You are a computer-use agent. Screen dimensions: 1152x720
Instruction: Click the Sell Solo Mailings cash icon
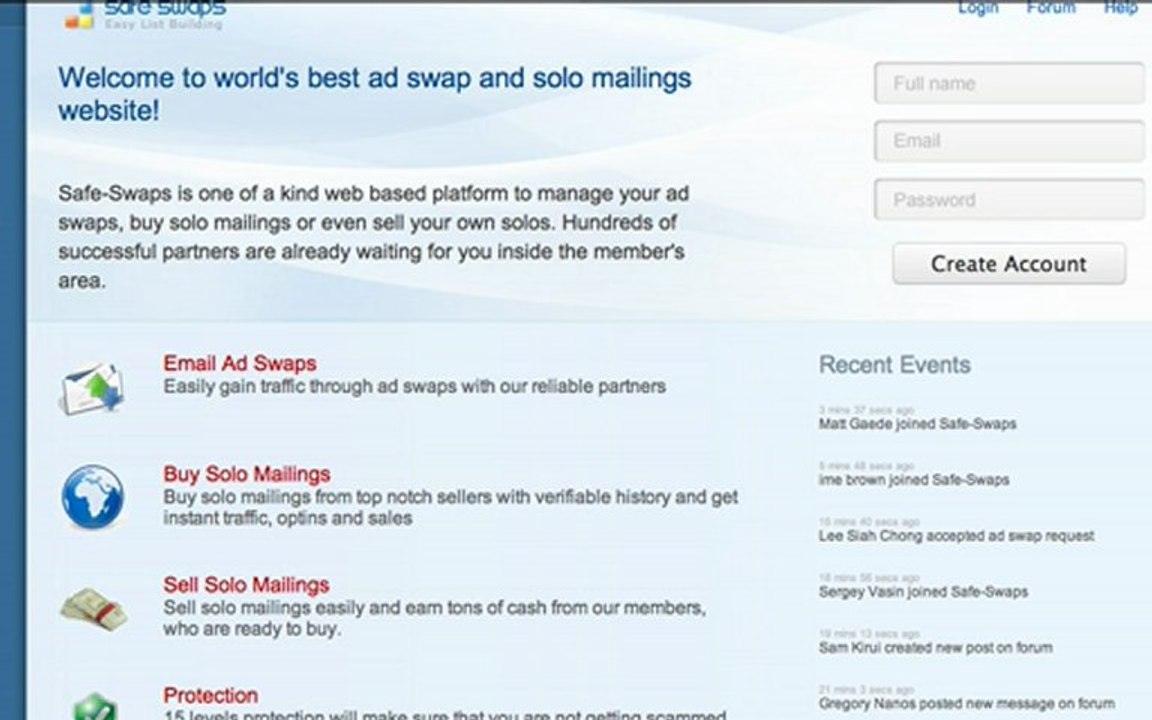93,608
